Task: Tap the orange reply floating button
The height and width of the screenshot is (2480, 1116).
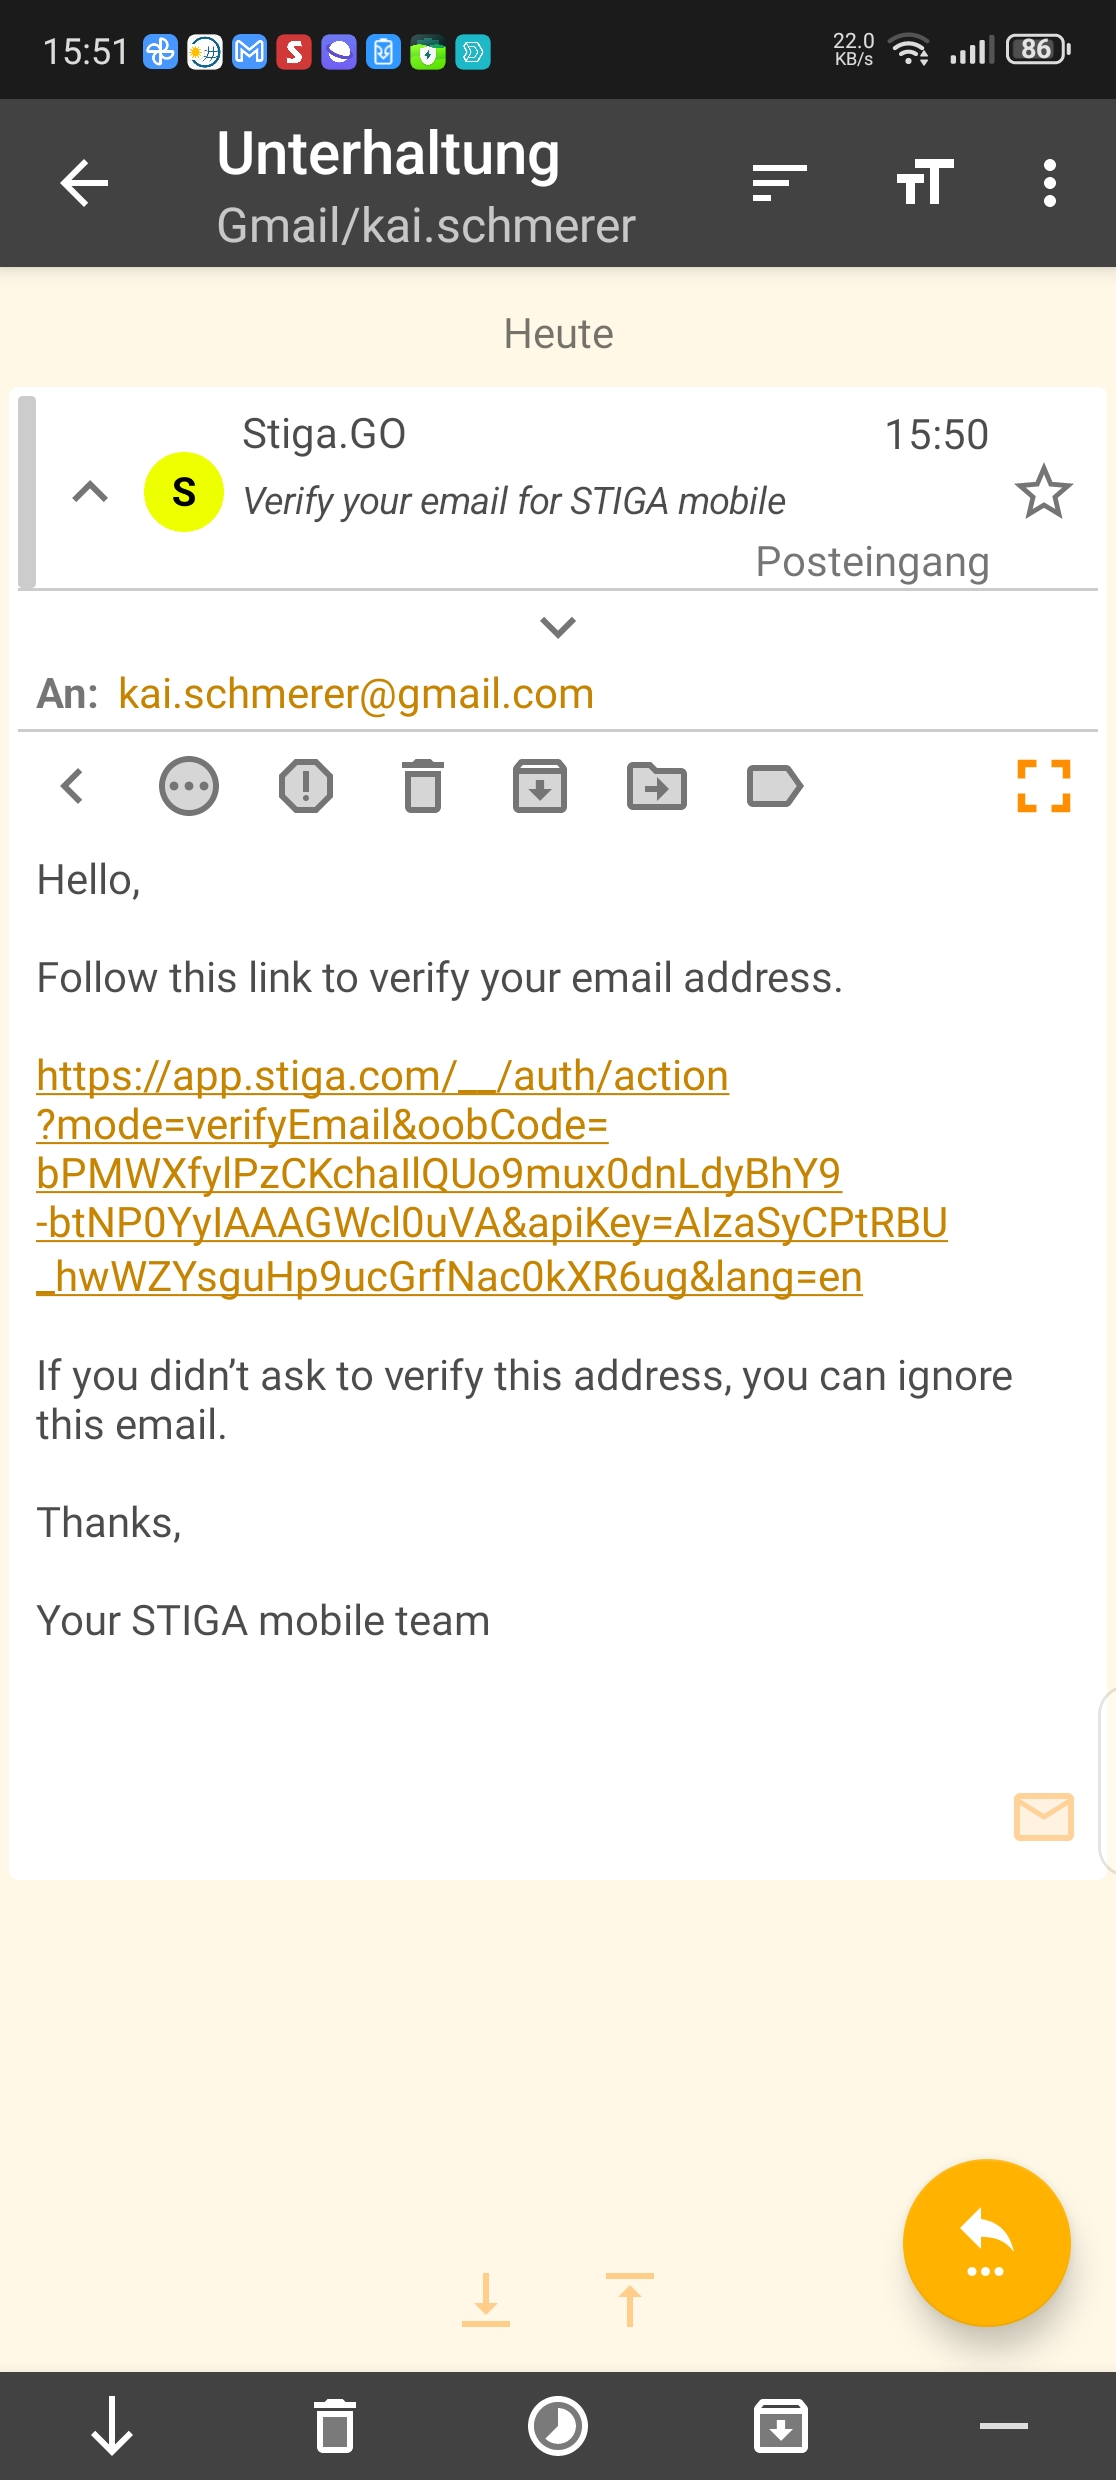Action: (x=986, y=2243)
